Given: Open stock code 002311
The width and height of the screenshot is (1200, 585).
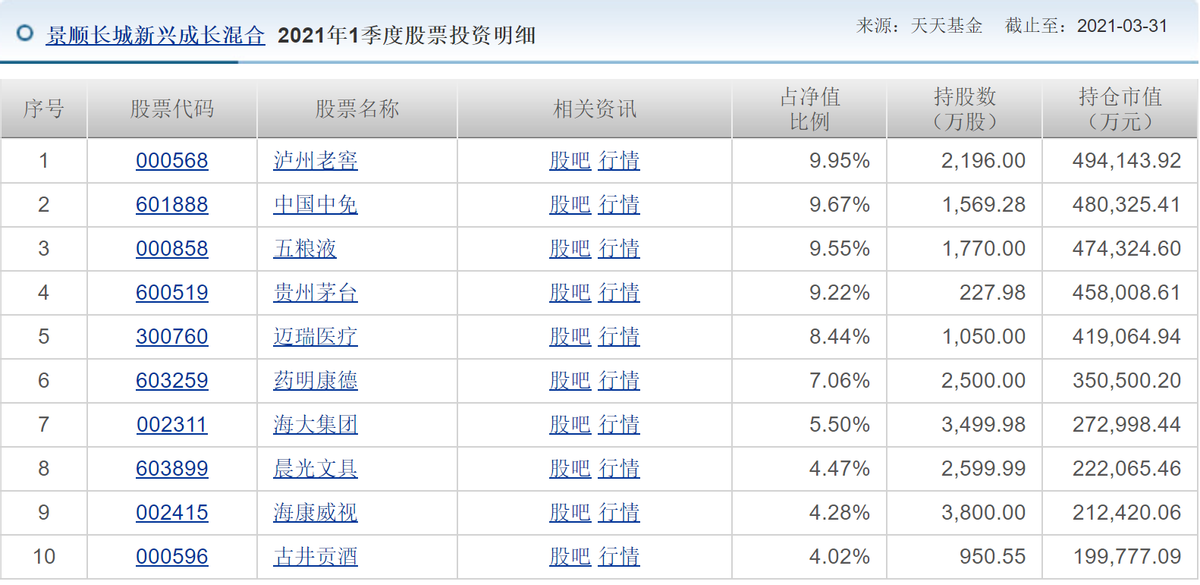Looking at the screenshot, I should pos(172,425).
